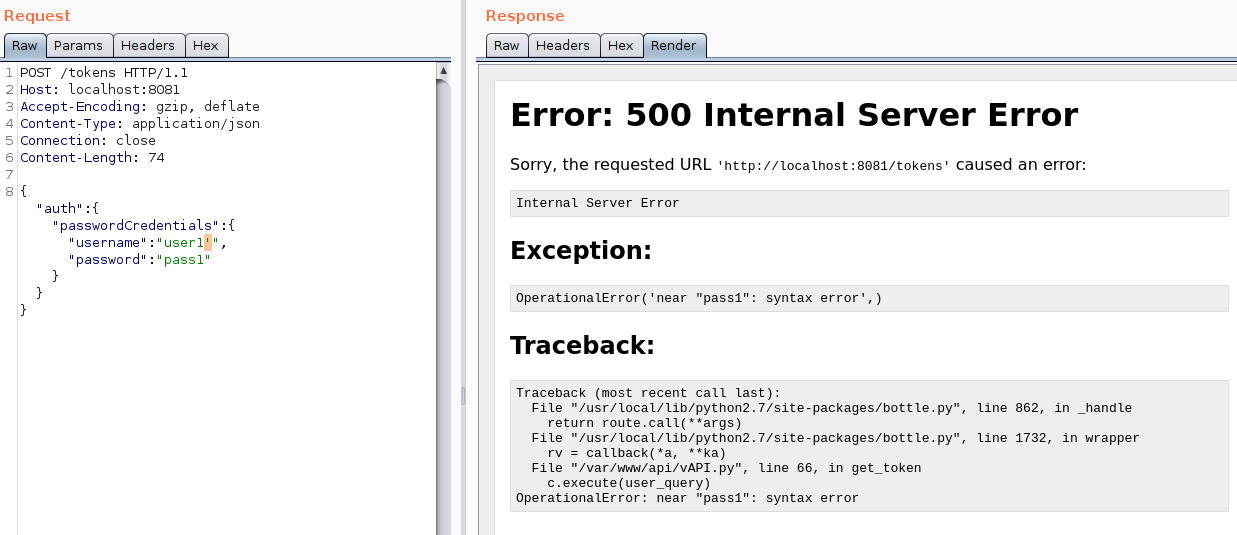Click the 'http://localhost:8081/tokens' URL text
The width and height of the screenshot is (1237, 535).
click(833, 166)
